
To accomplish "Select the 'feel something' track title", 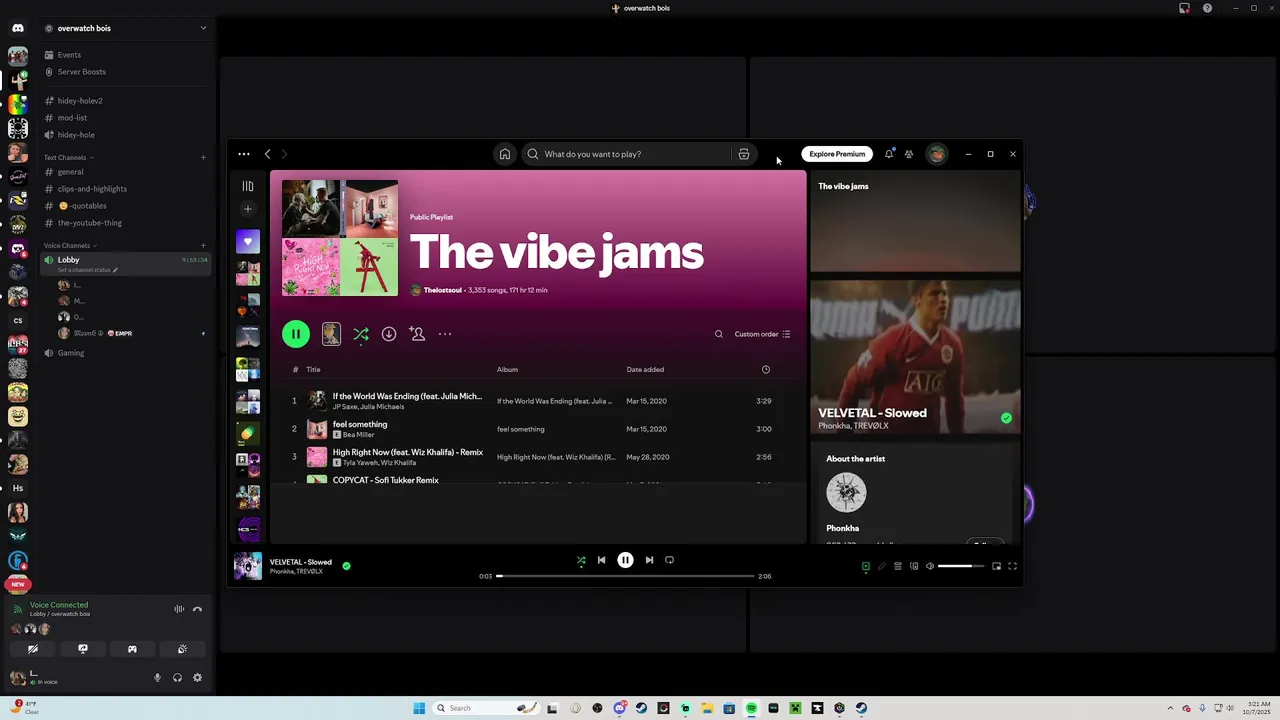I will pyautogui.click(x=360, y=424).
